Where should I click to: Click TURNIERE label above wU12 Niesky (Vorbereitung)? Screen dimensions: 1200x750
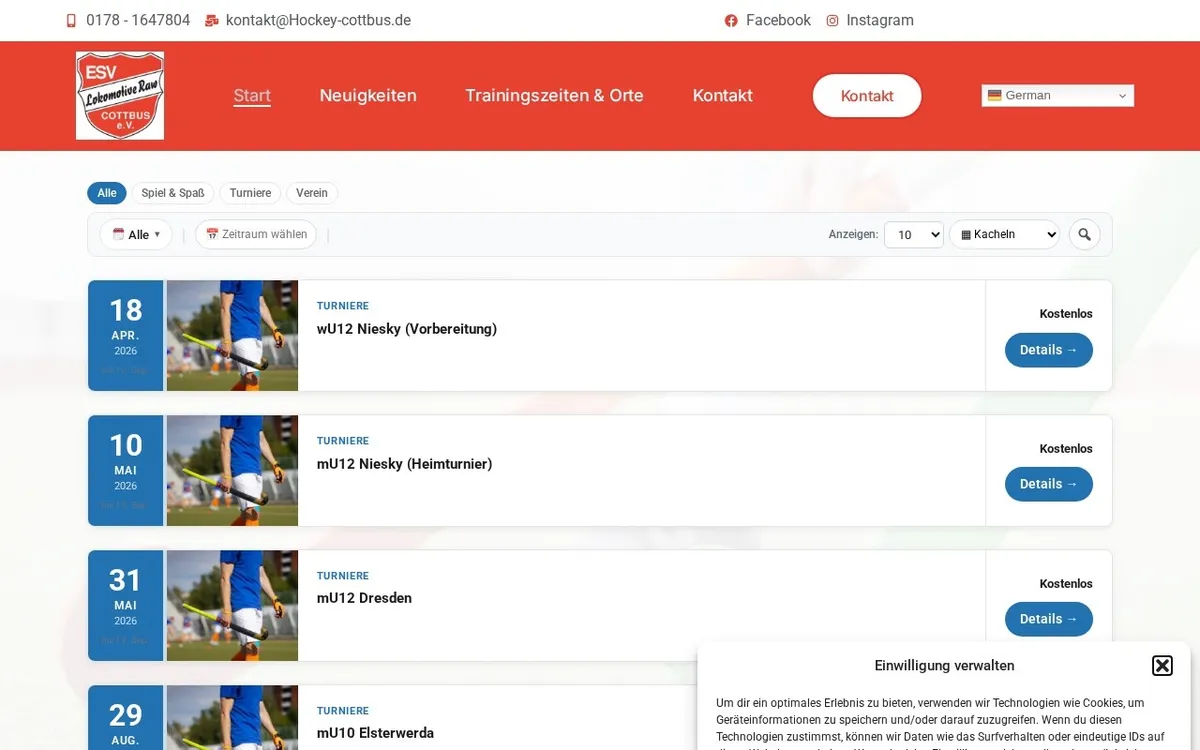point(343,306)
